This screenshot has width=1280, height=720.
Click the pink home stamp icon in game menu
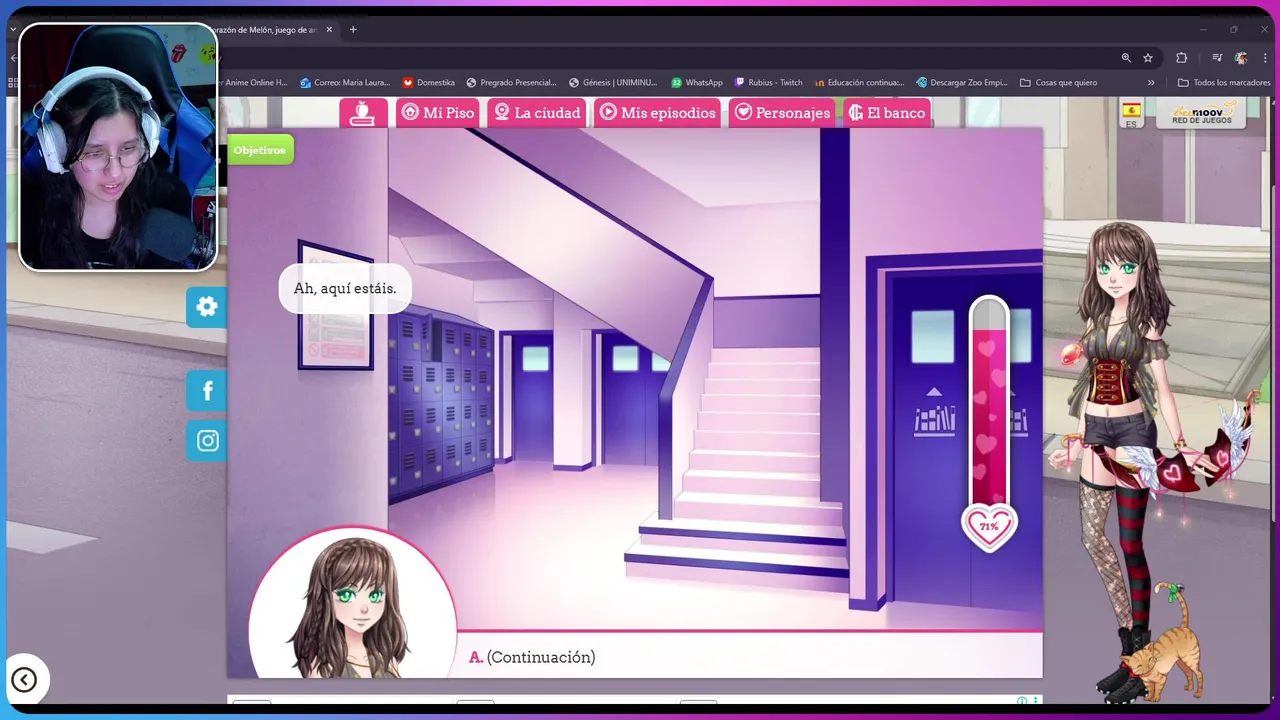[363, 112]
